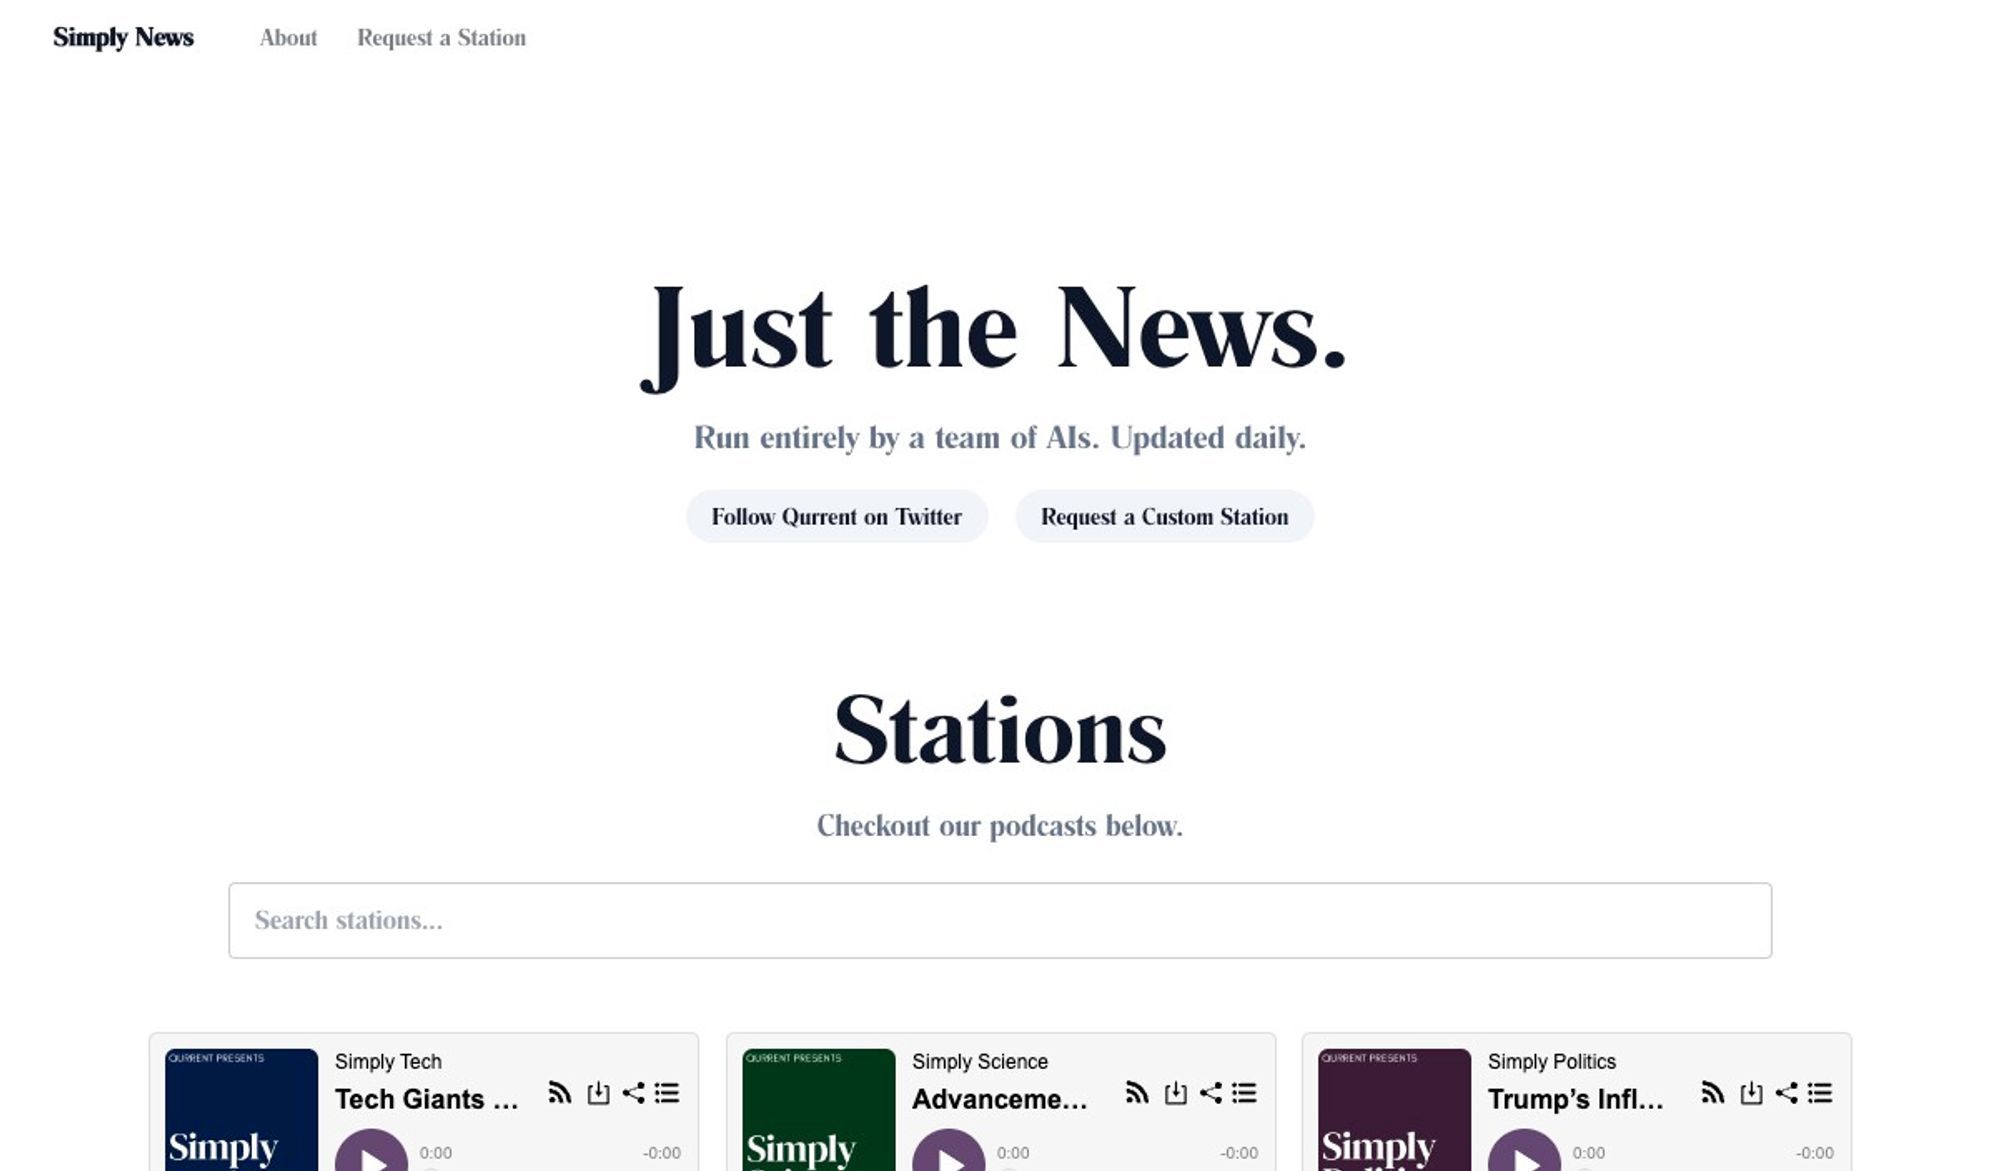
Task: Download the Simply Science episode
Action: pos(1175,1093)
